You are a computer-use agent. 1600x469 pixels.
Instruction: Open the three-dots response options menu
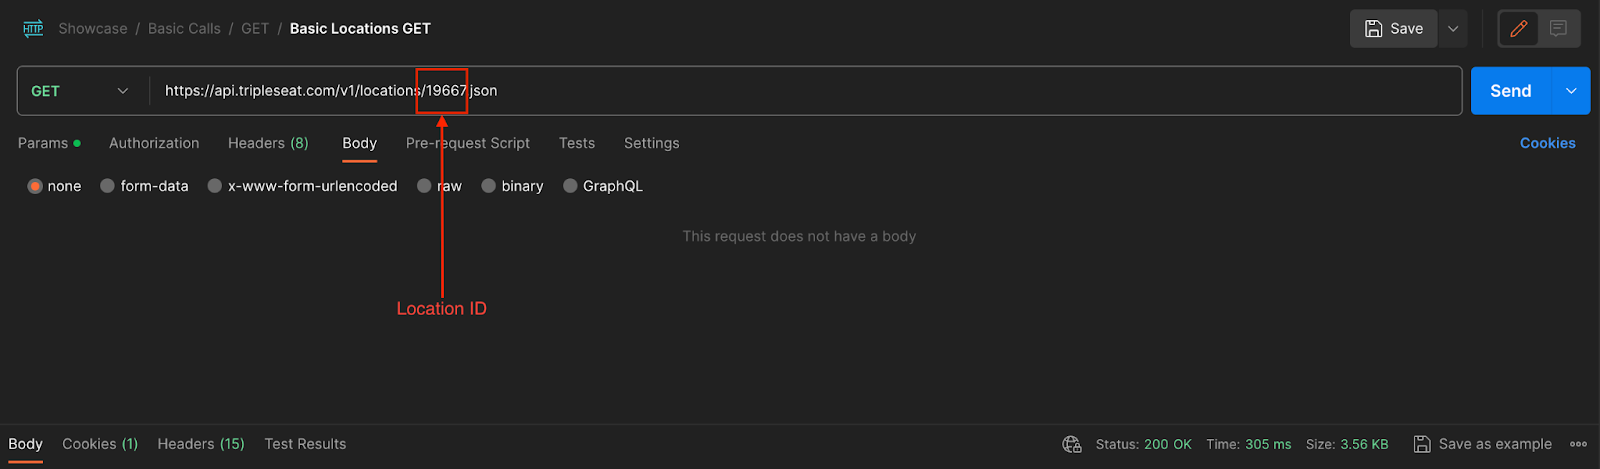tap(1578, 444)
